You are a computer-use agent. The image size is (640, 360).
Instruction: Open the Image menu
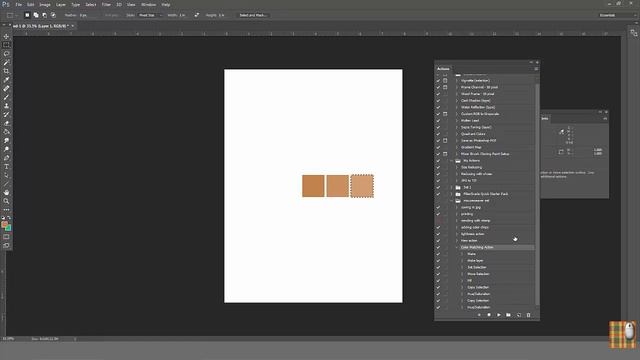44,4
